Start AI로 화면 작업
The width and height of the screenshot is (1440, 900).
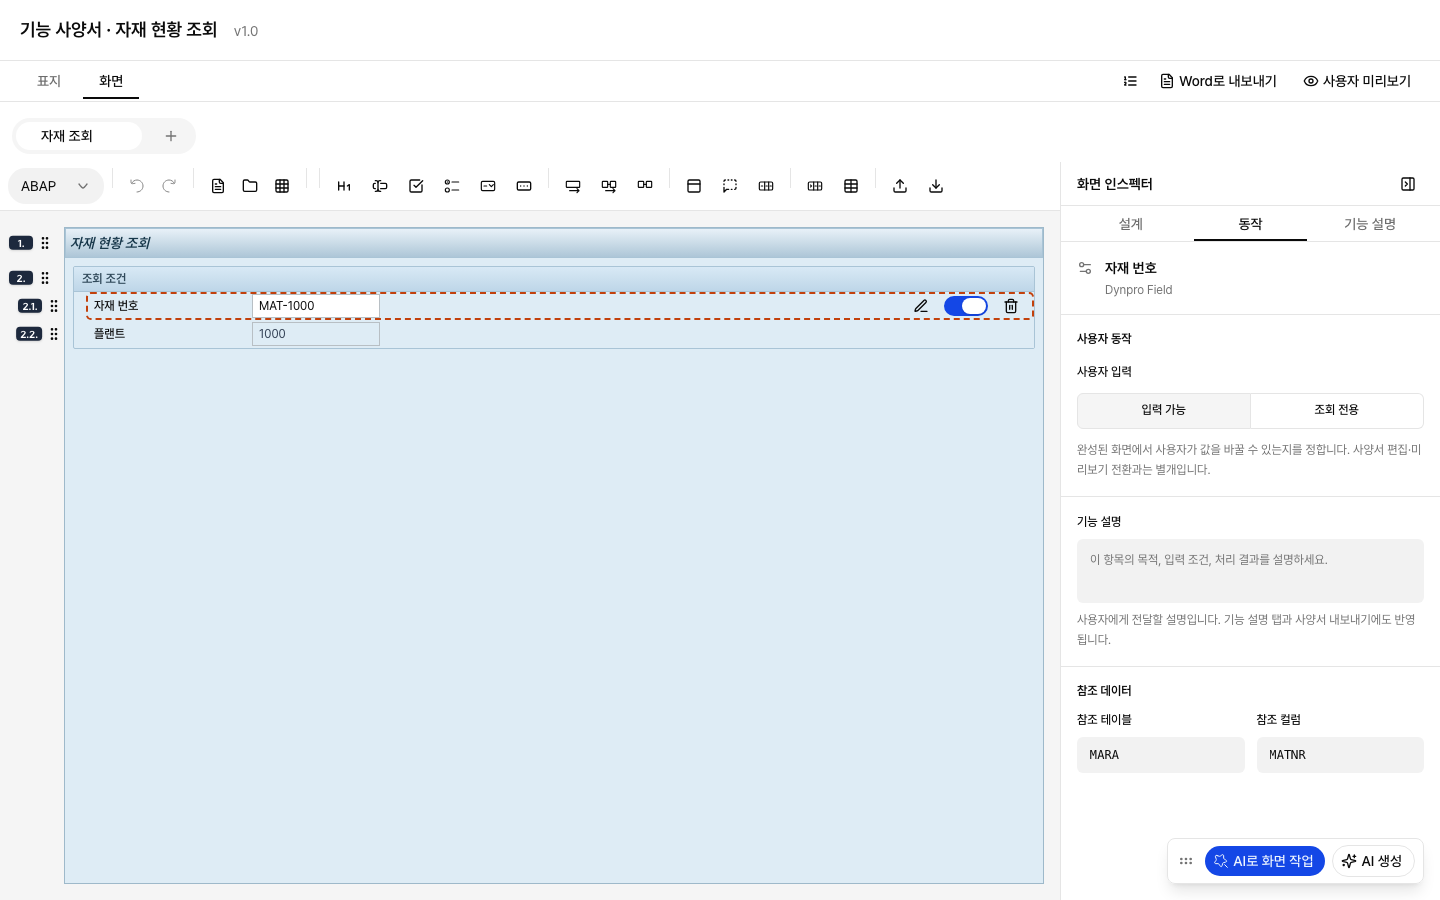(1265, 861)
